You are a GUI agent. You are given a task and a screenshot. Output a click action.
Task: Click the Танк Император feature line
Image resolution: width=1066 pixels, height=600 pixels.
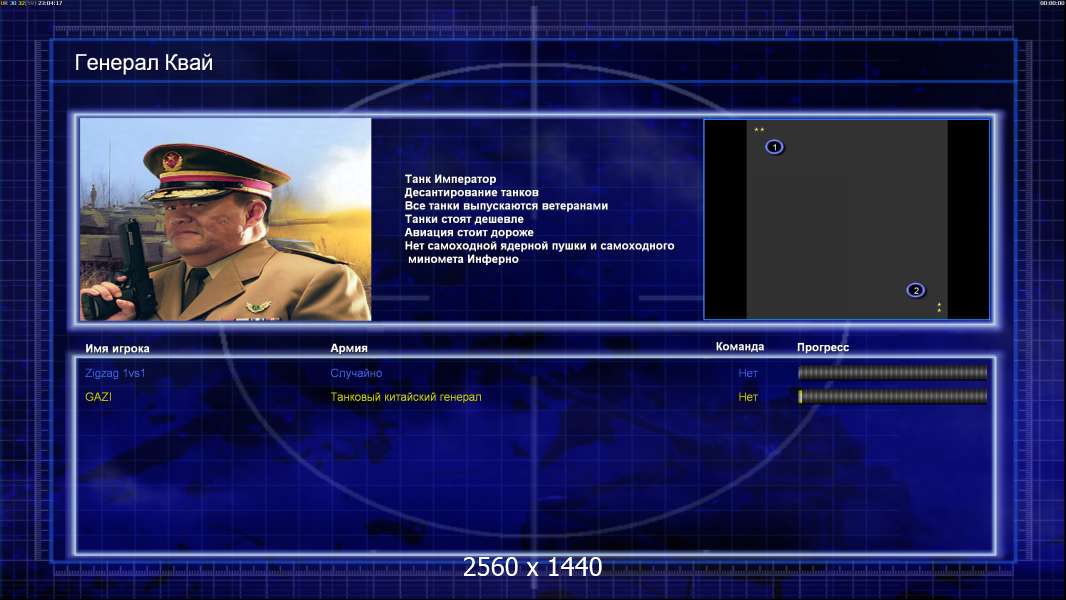click(x=450, y=179)
